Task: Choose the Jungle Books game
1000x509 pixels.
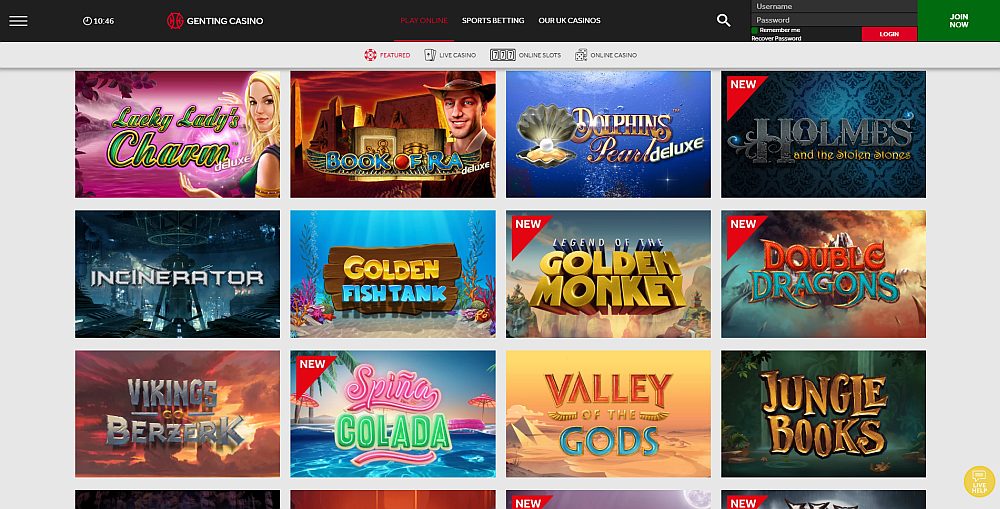Action: (x=823, y=413)
